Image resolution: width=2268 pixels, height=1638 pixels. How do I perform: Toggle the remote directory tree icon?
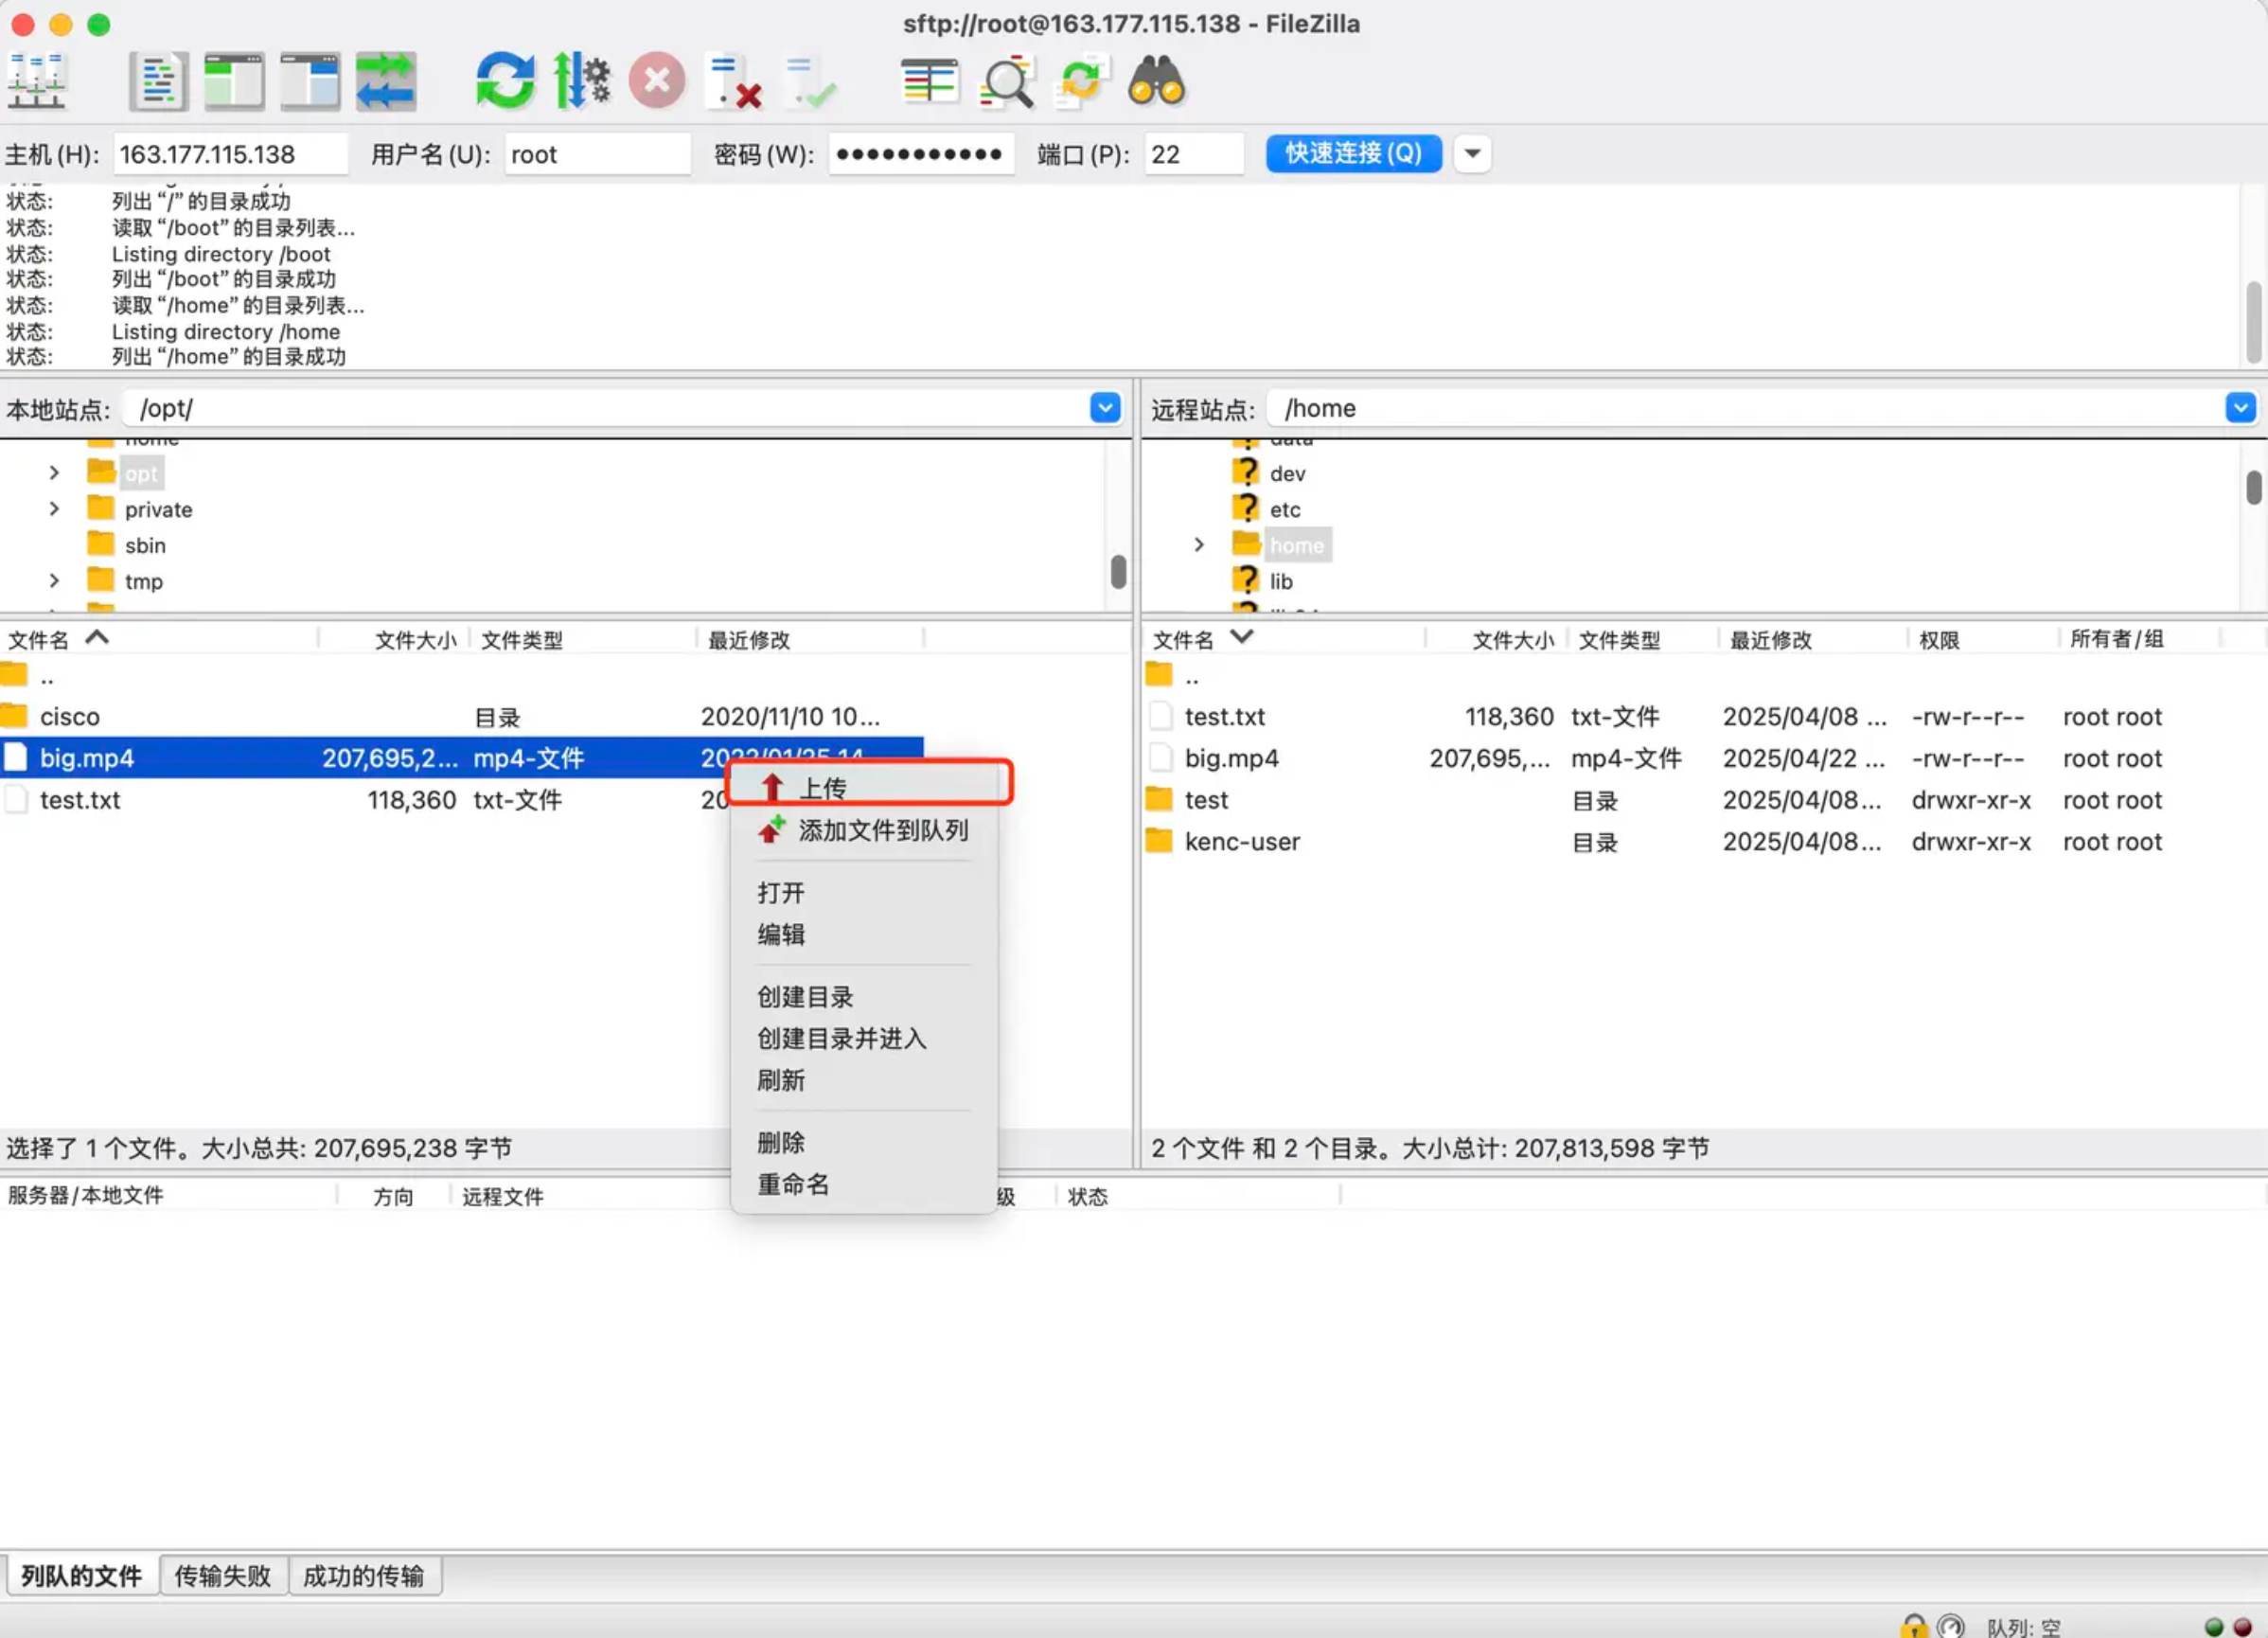310,81
